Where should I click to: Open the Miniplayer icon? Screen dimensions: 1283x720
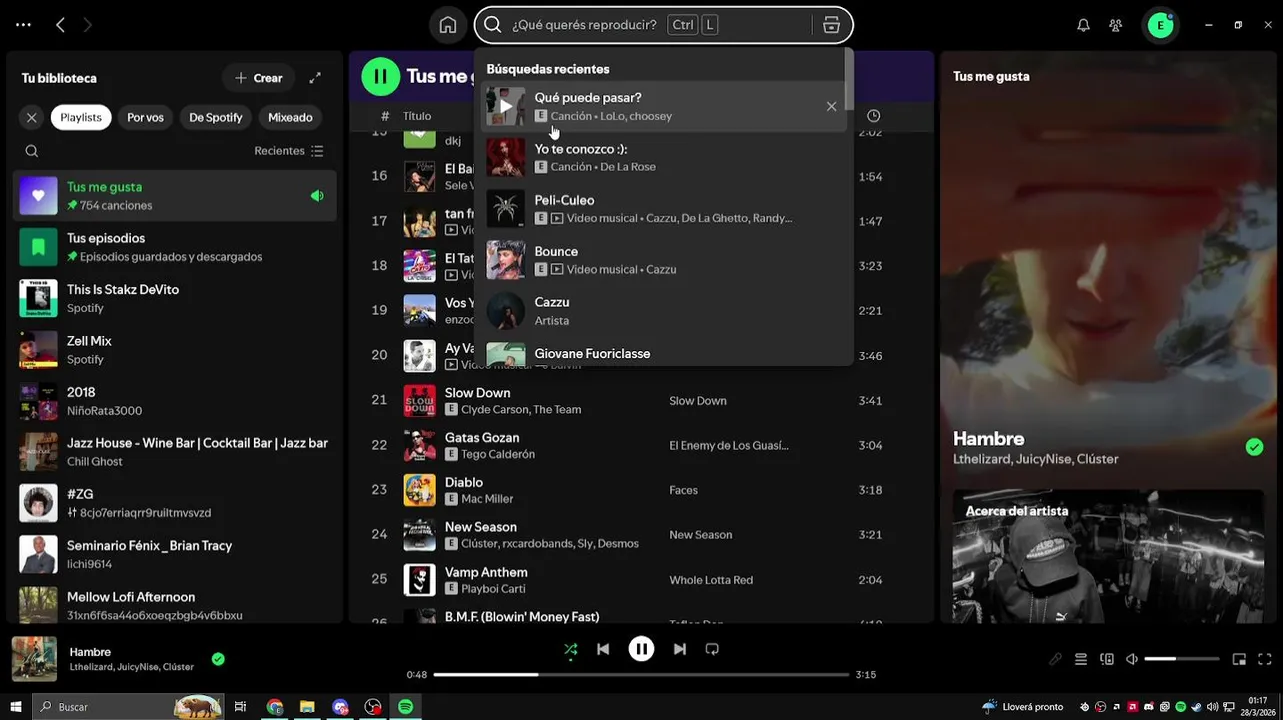click(1239, 659)
